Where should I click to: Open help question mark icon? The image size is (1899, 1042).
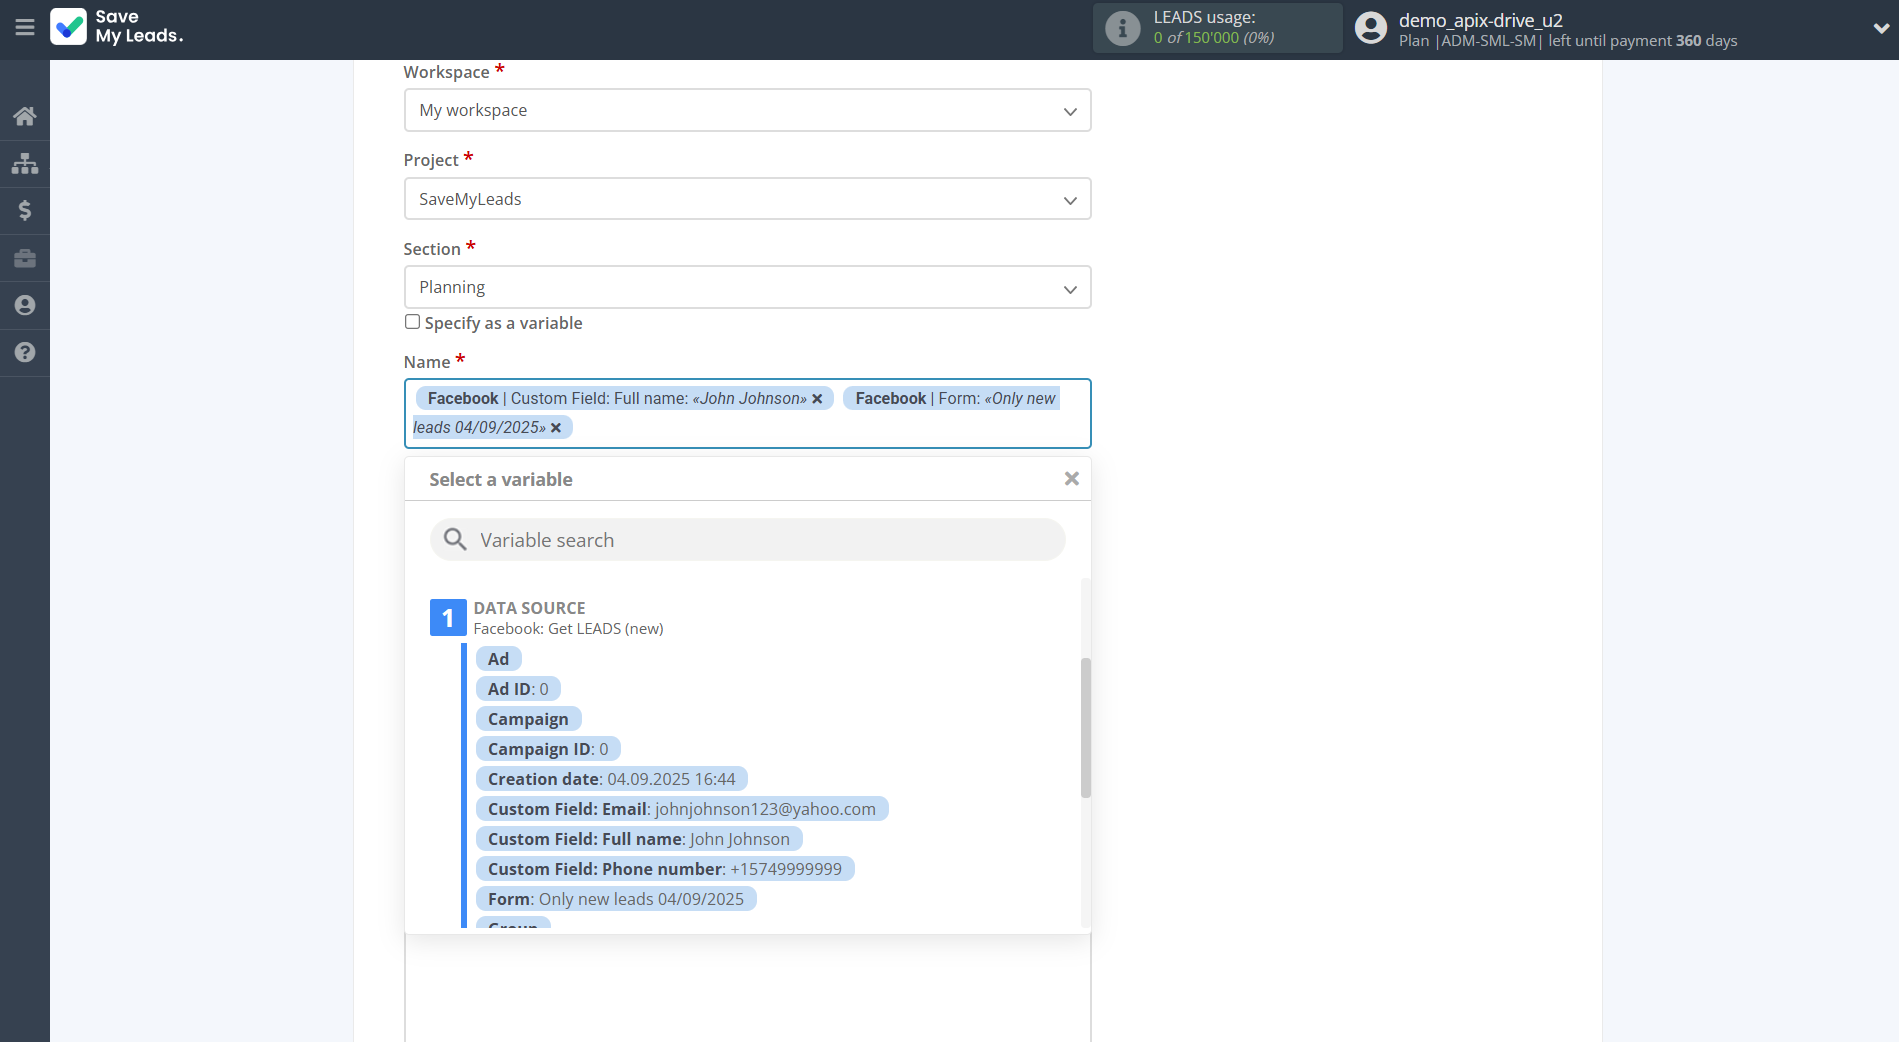coord(25,352)
